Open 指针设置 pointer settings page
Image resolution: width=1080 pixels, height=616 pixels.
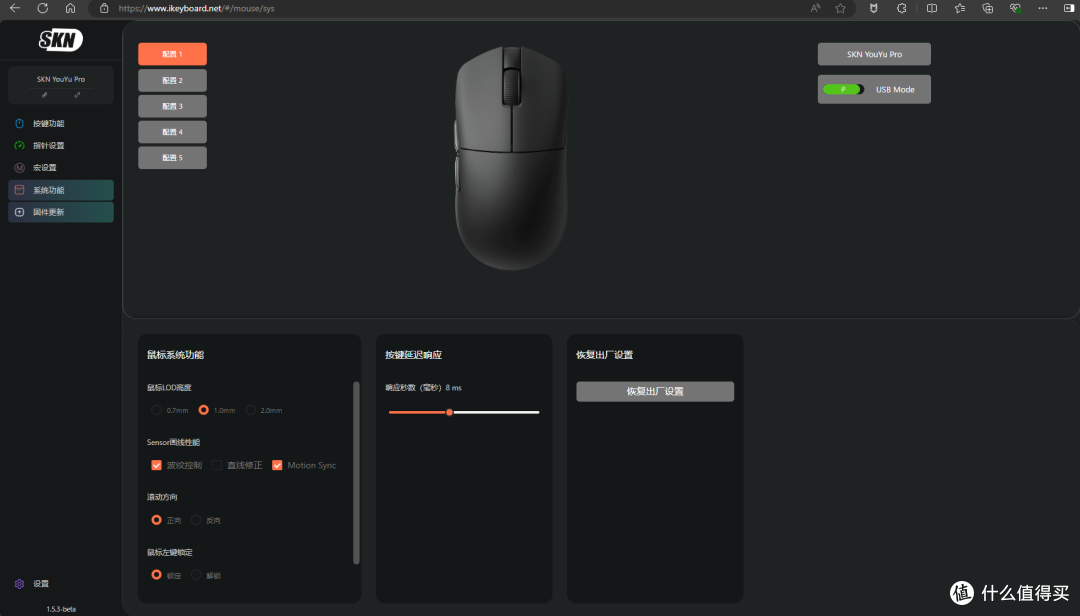coord(61,145)
